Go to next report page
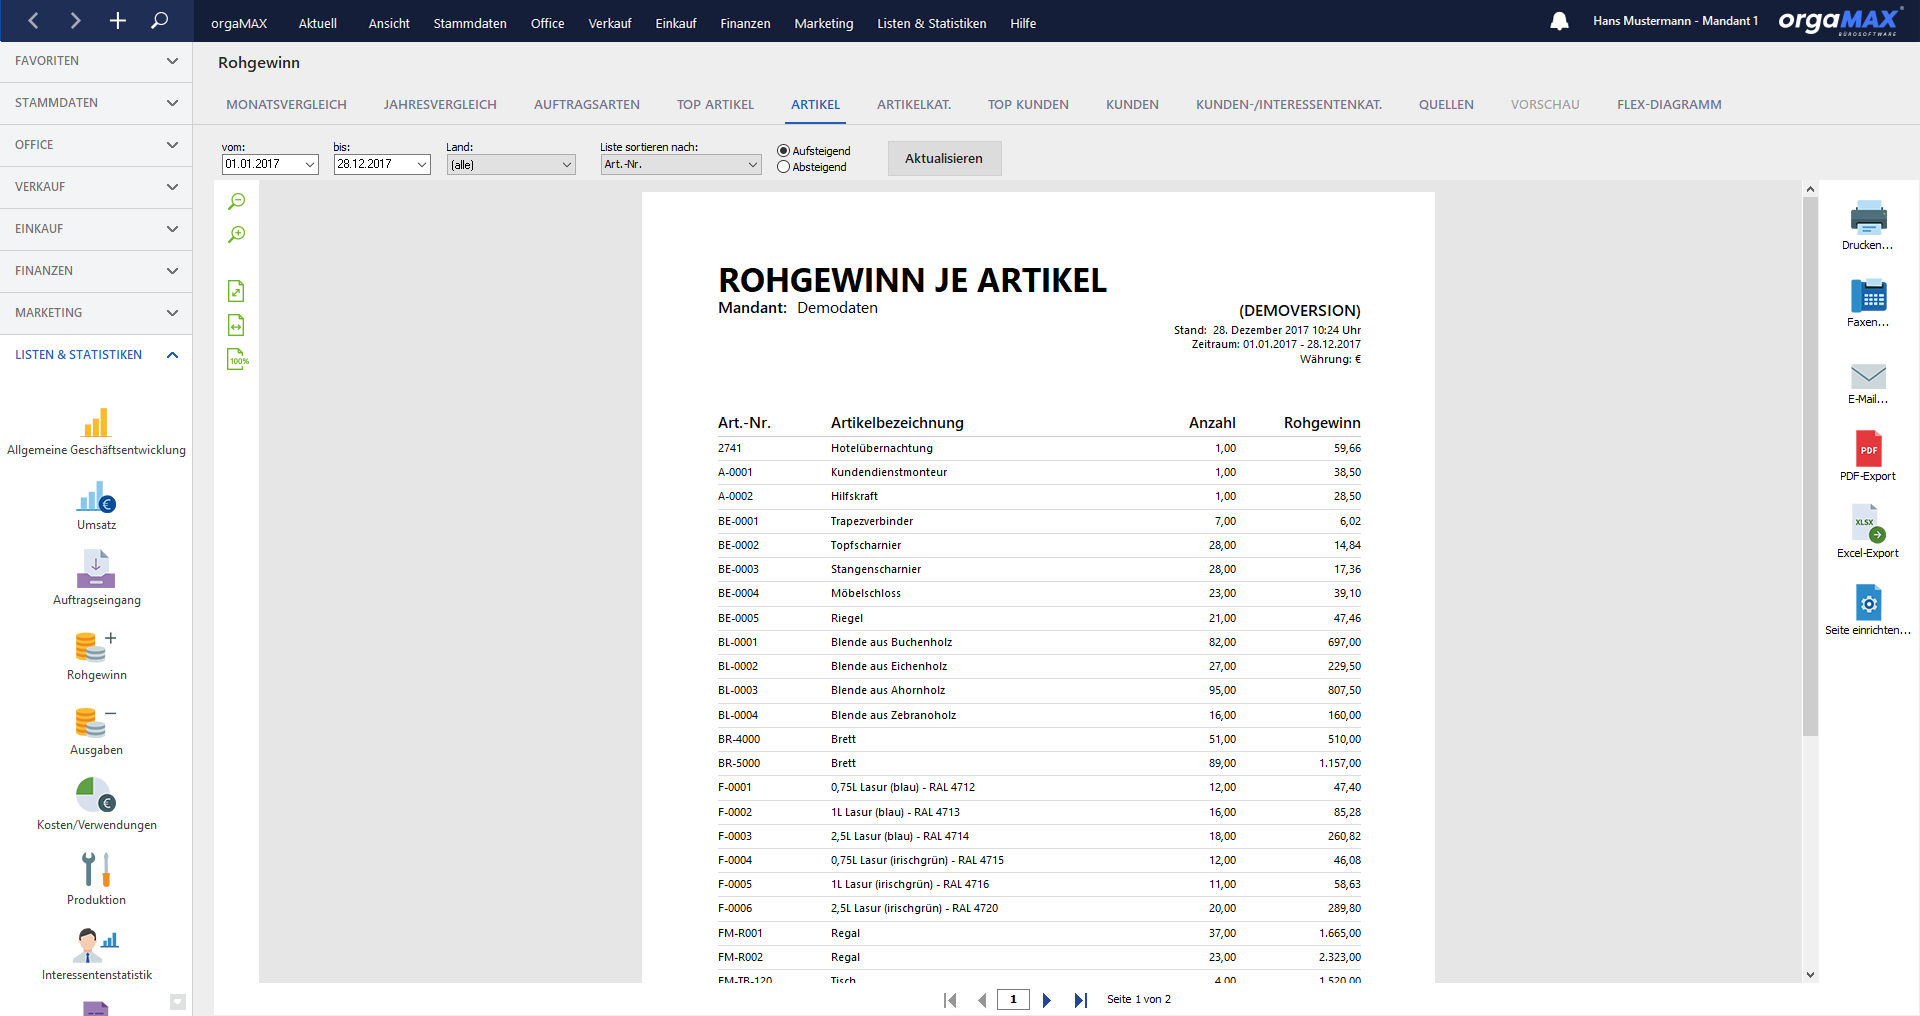The width and height of the screenshot is (1920, 1016). [x=1047, y=1000]
